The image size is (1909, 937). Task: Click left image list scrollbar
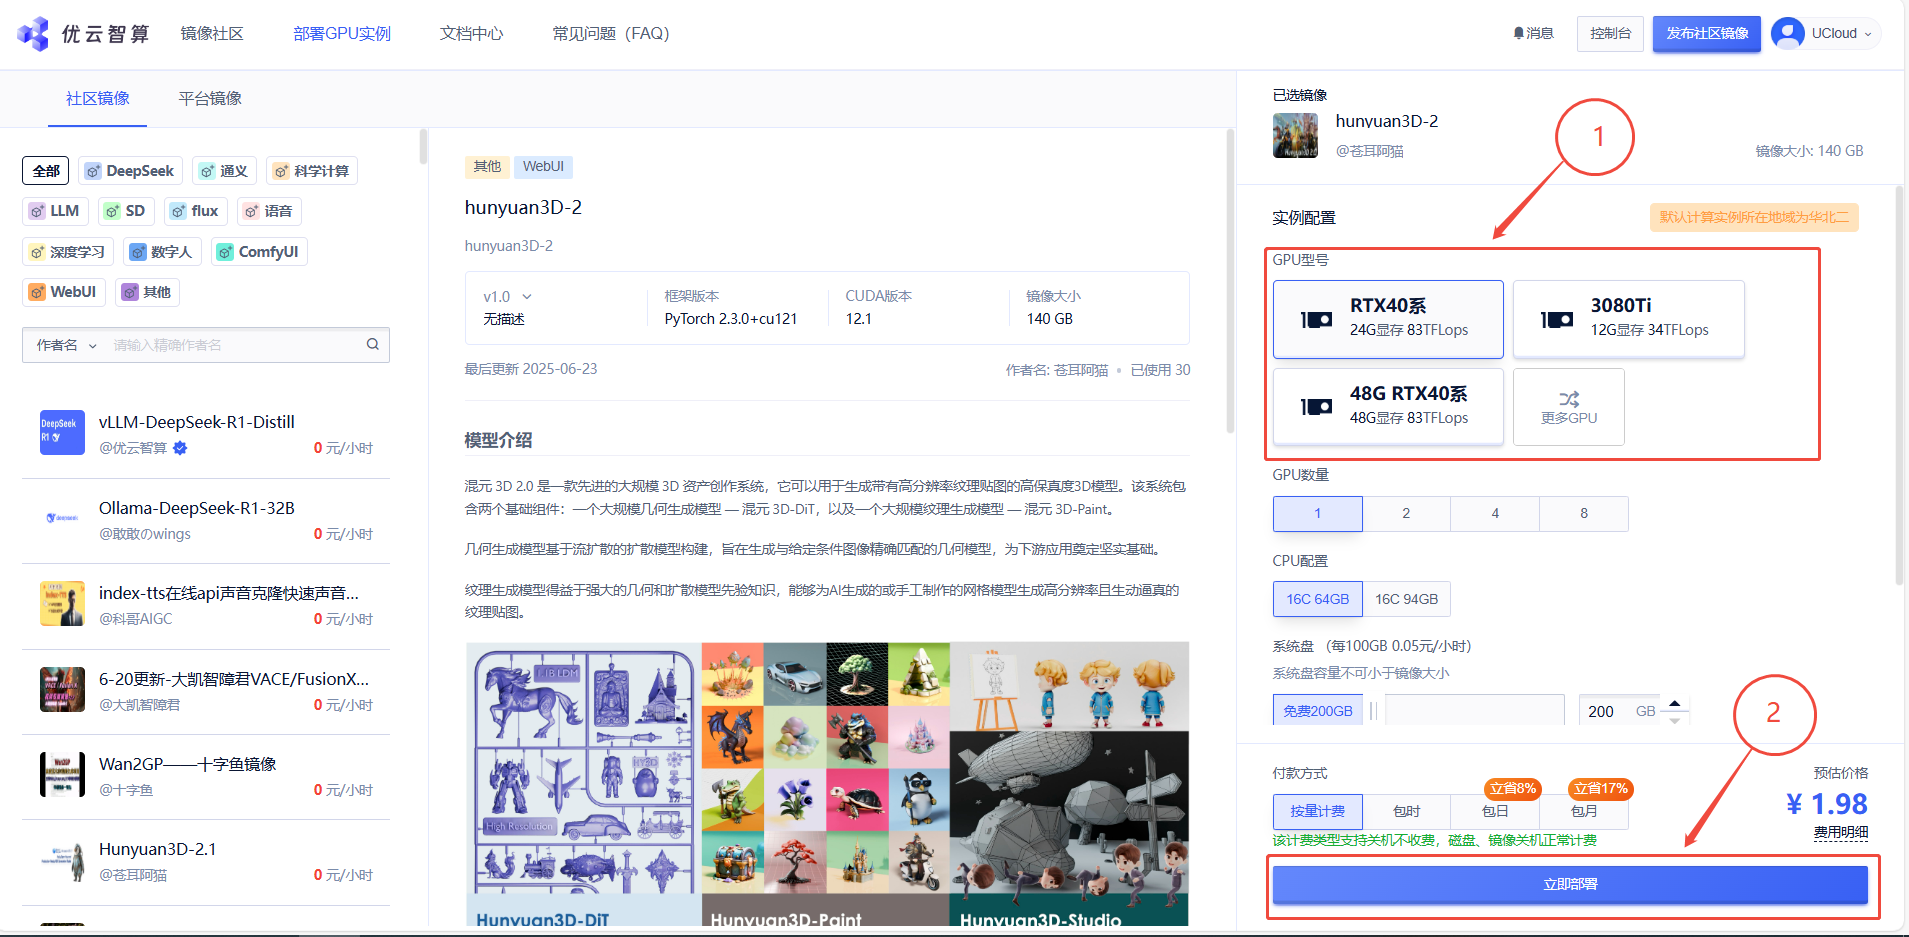(423, 147)
